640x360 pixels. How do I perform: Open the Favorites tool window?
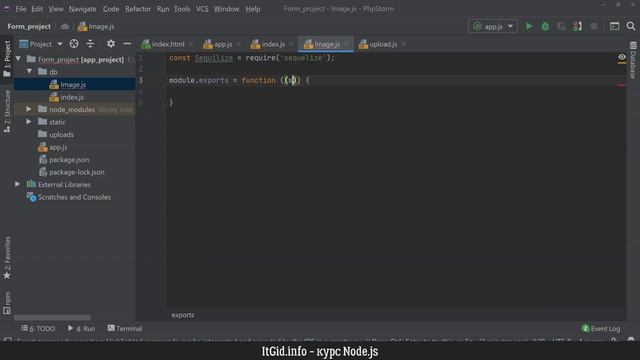[7, 258]
